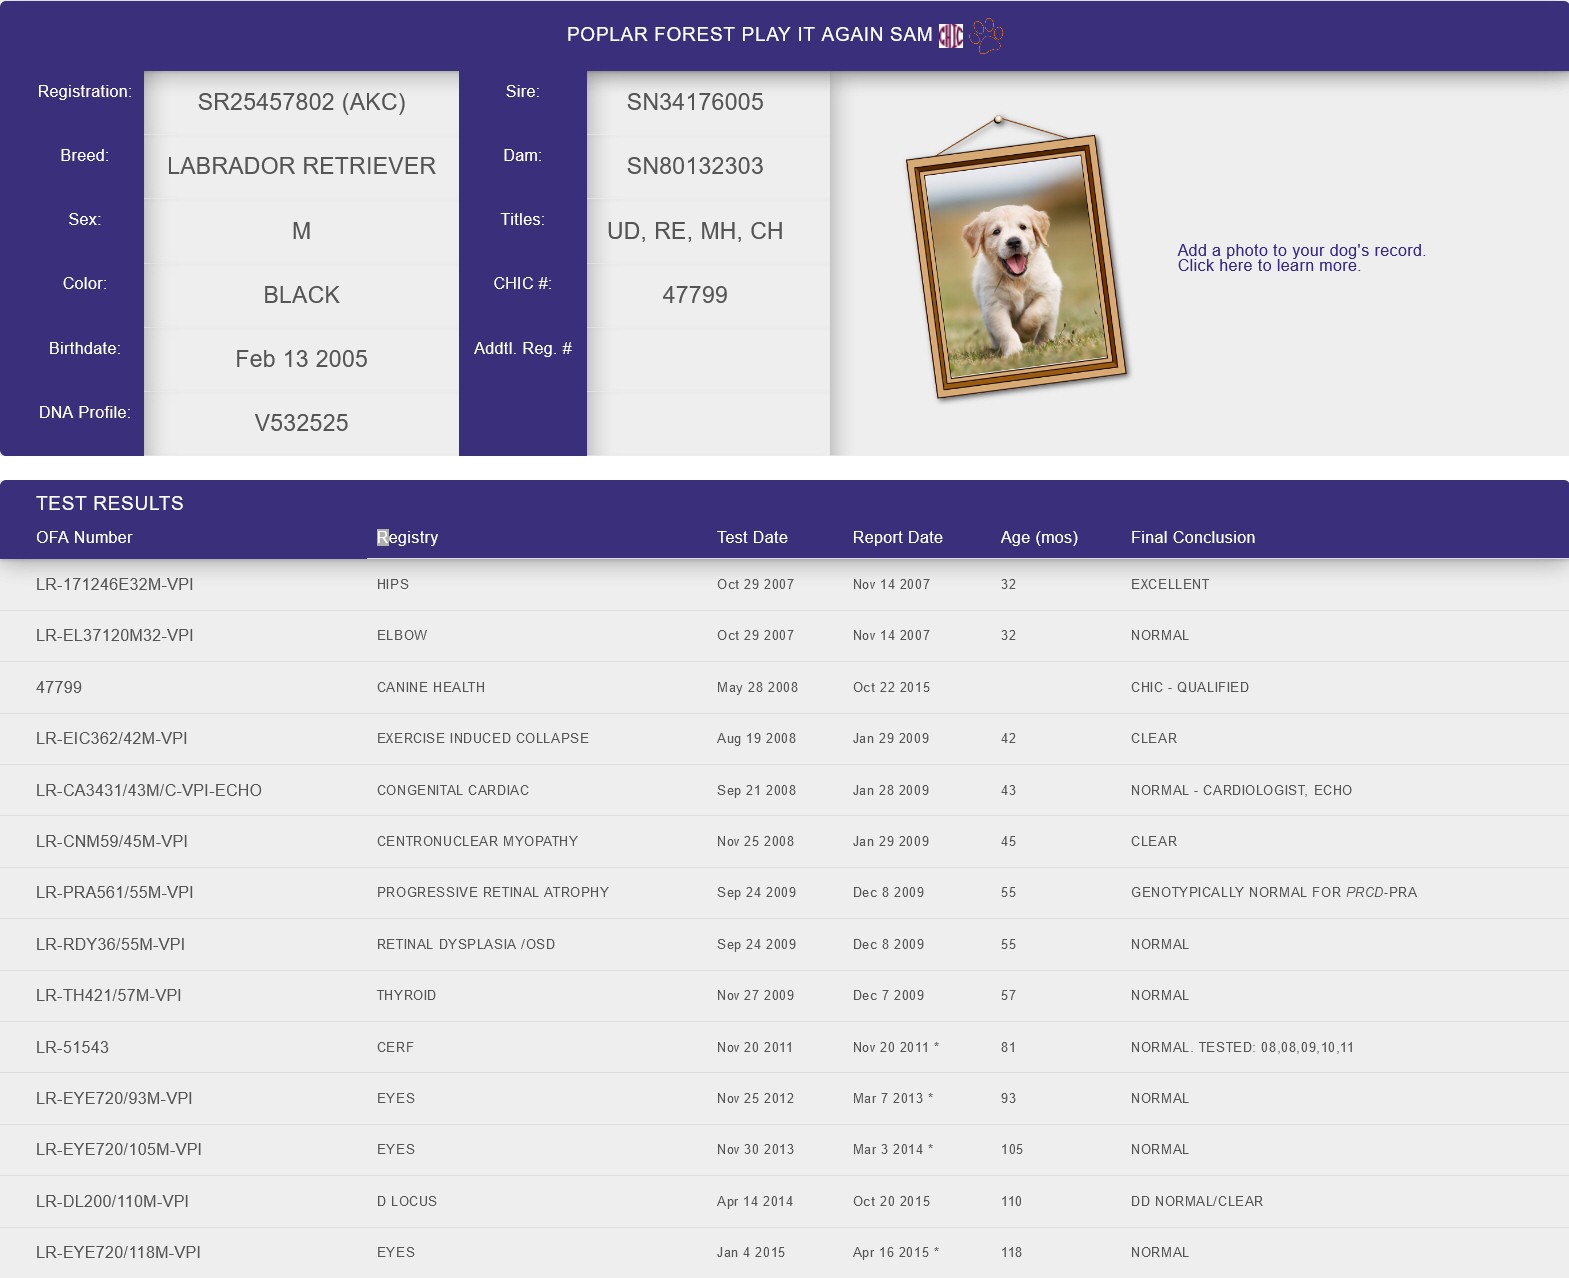Image resolution: width=1569 pixels, height=1278 pixels.
Task: Select birthdate value Feb 13 2005
Action: [301, 359]
